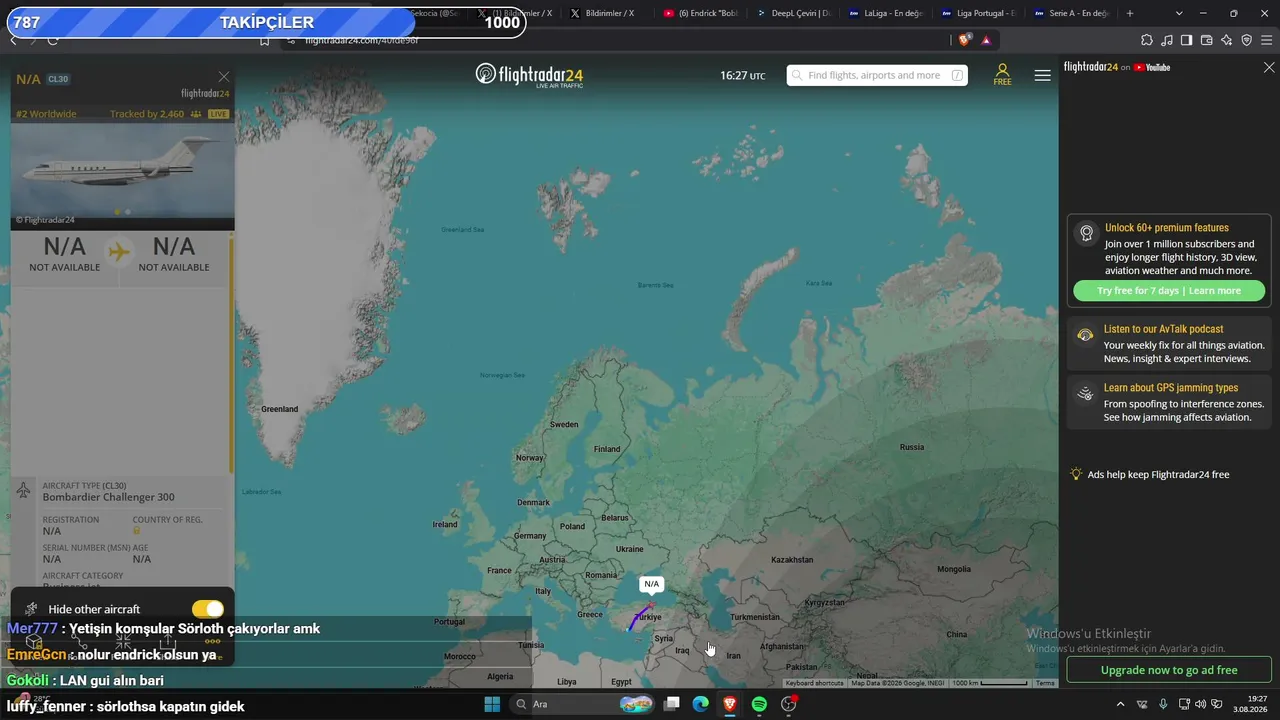Click the Tracked by 2,460 users indicator
The width and height of the screenshot is (1280, 720).
tap(155, 114)
